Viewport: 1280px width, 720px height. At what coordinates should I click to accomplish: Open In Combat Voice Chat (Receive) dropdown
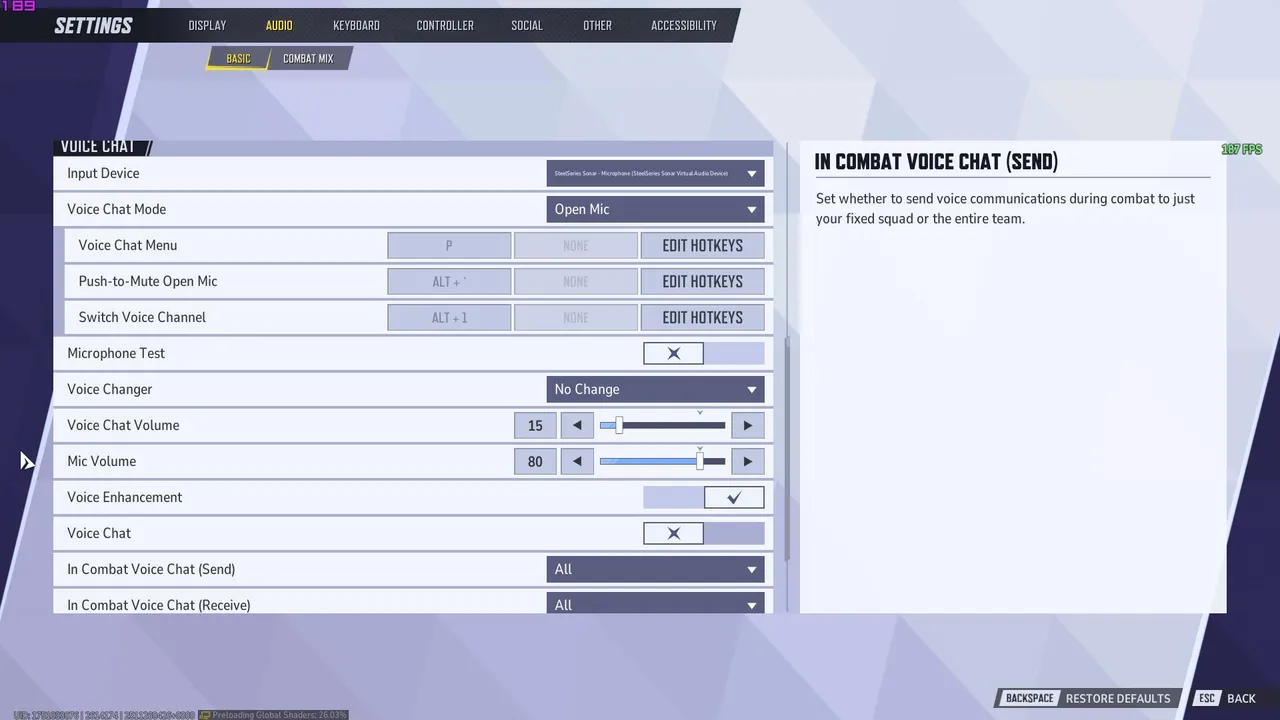(656, 603)
